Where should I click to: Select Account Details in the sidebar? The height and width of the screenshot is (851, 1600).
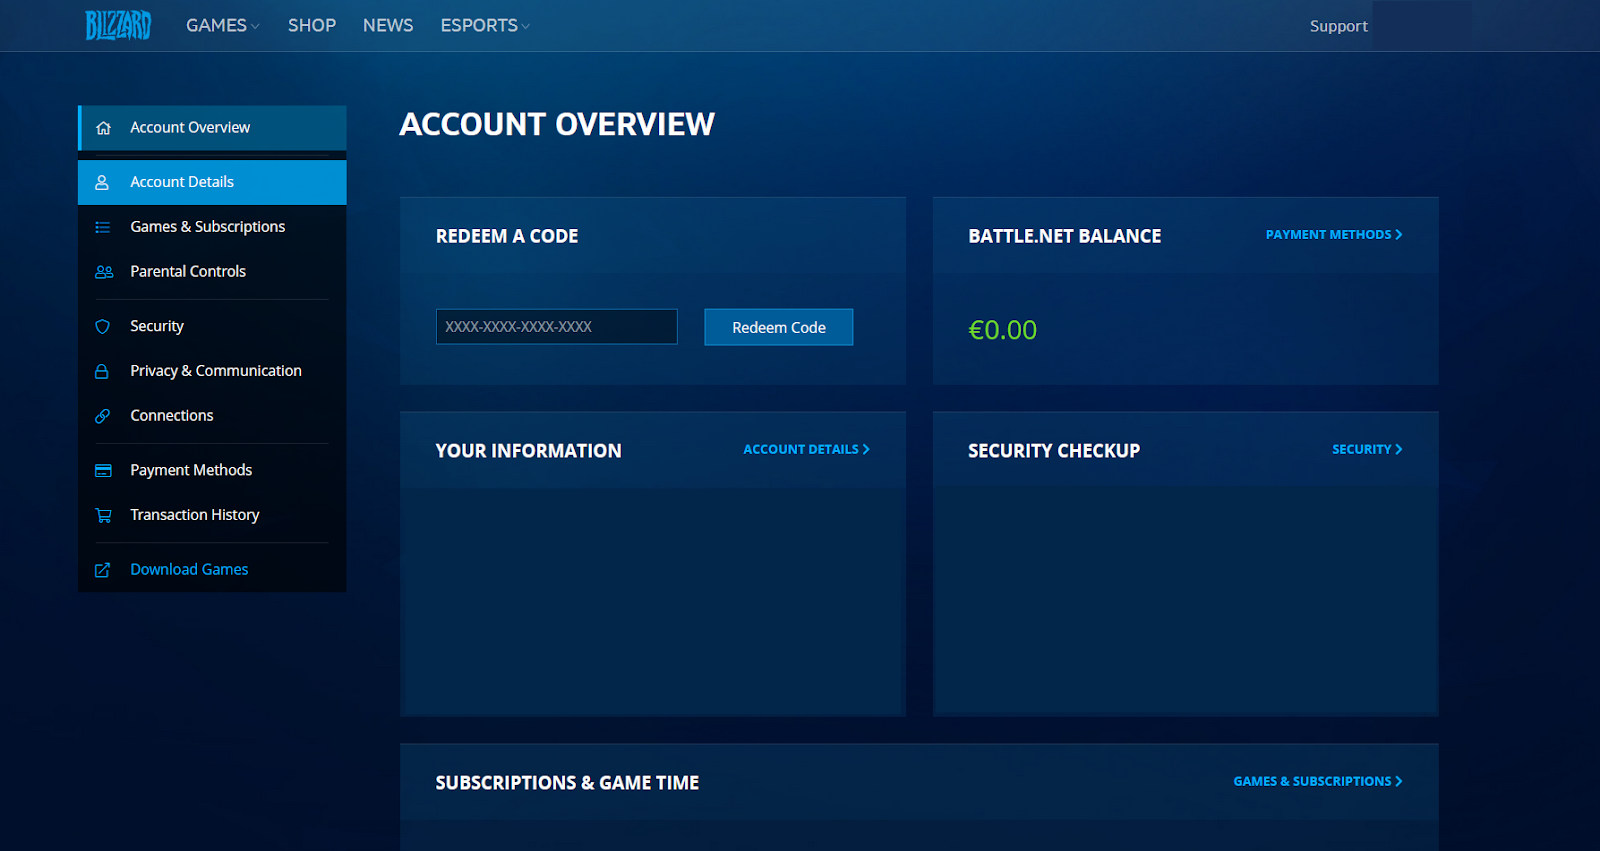[212, 182]
